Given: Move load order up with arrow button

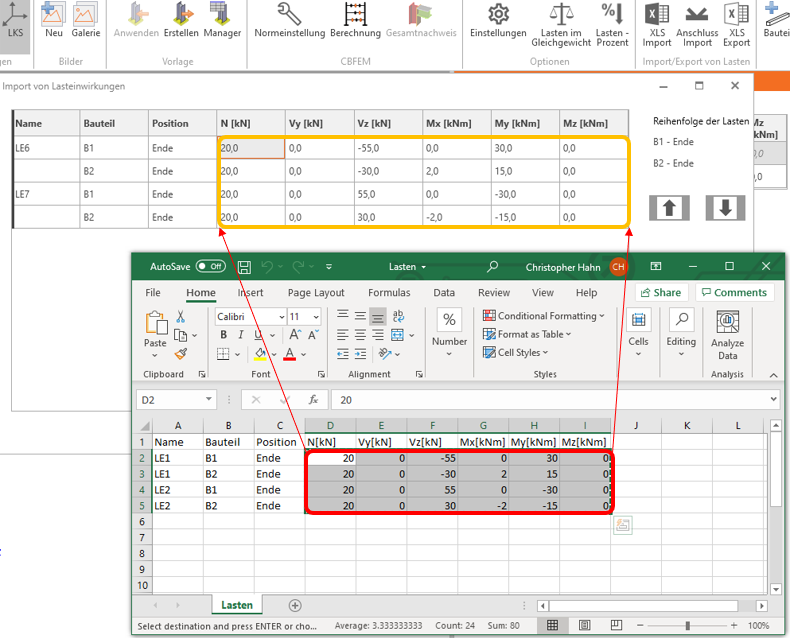Looking at the screenshot, I should coord(669,208).
